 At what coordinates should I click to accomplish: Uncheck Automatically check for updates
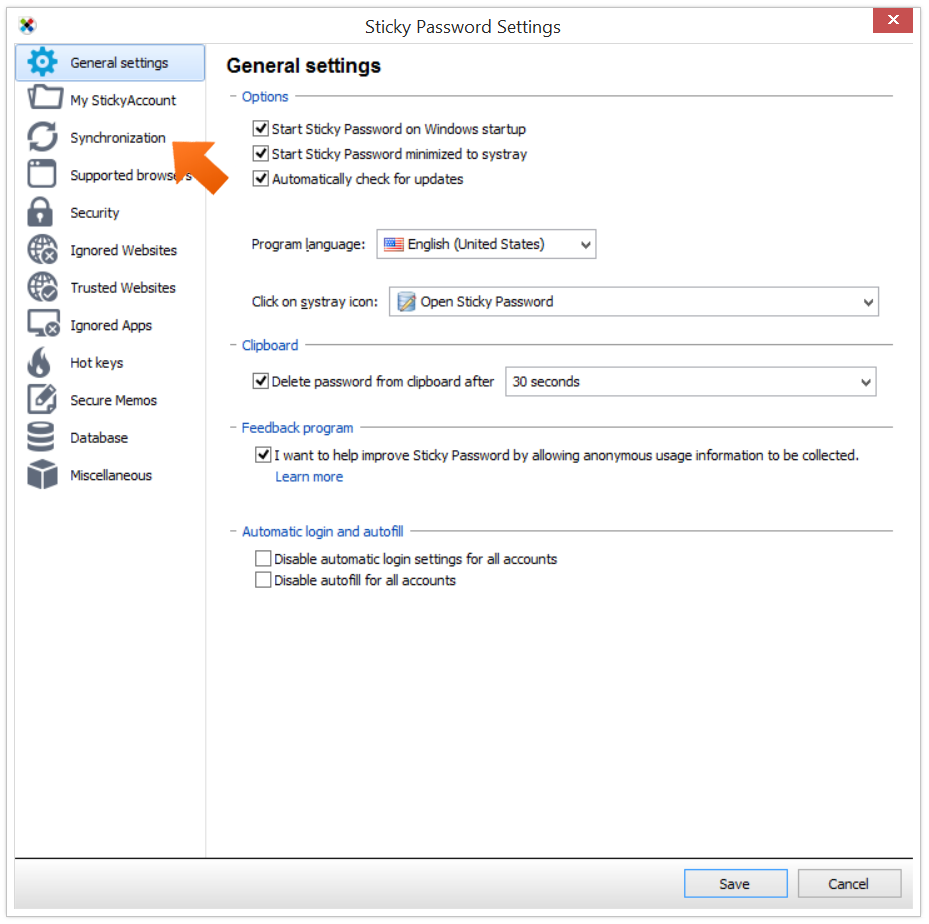click(261, 178)
